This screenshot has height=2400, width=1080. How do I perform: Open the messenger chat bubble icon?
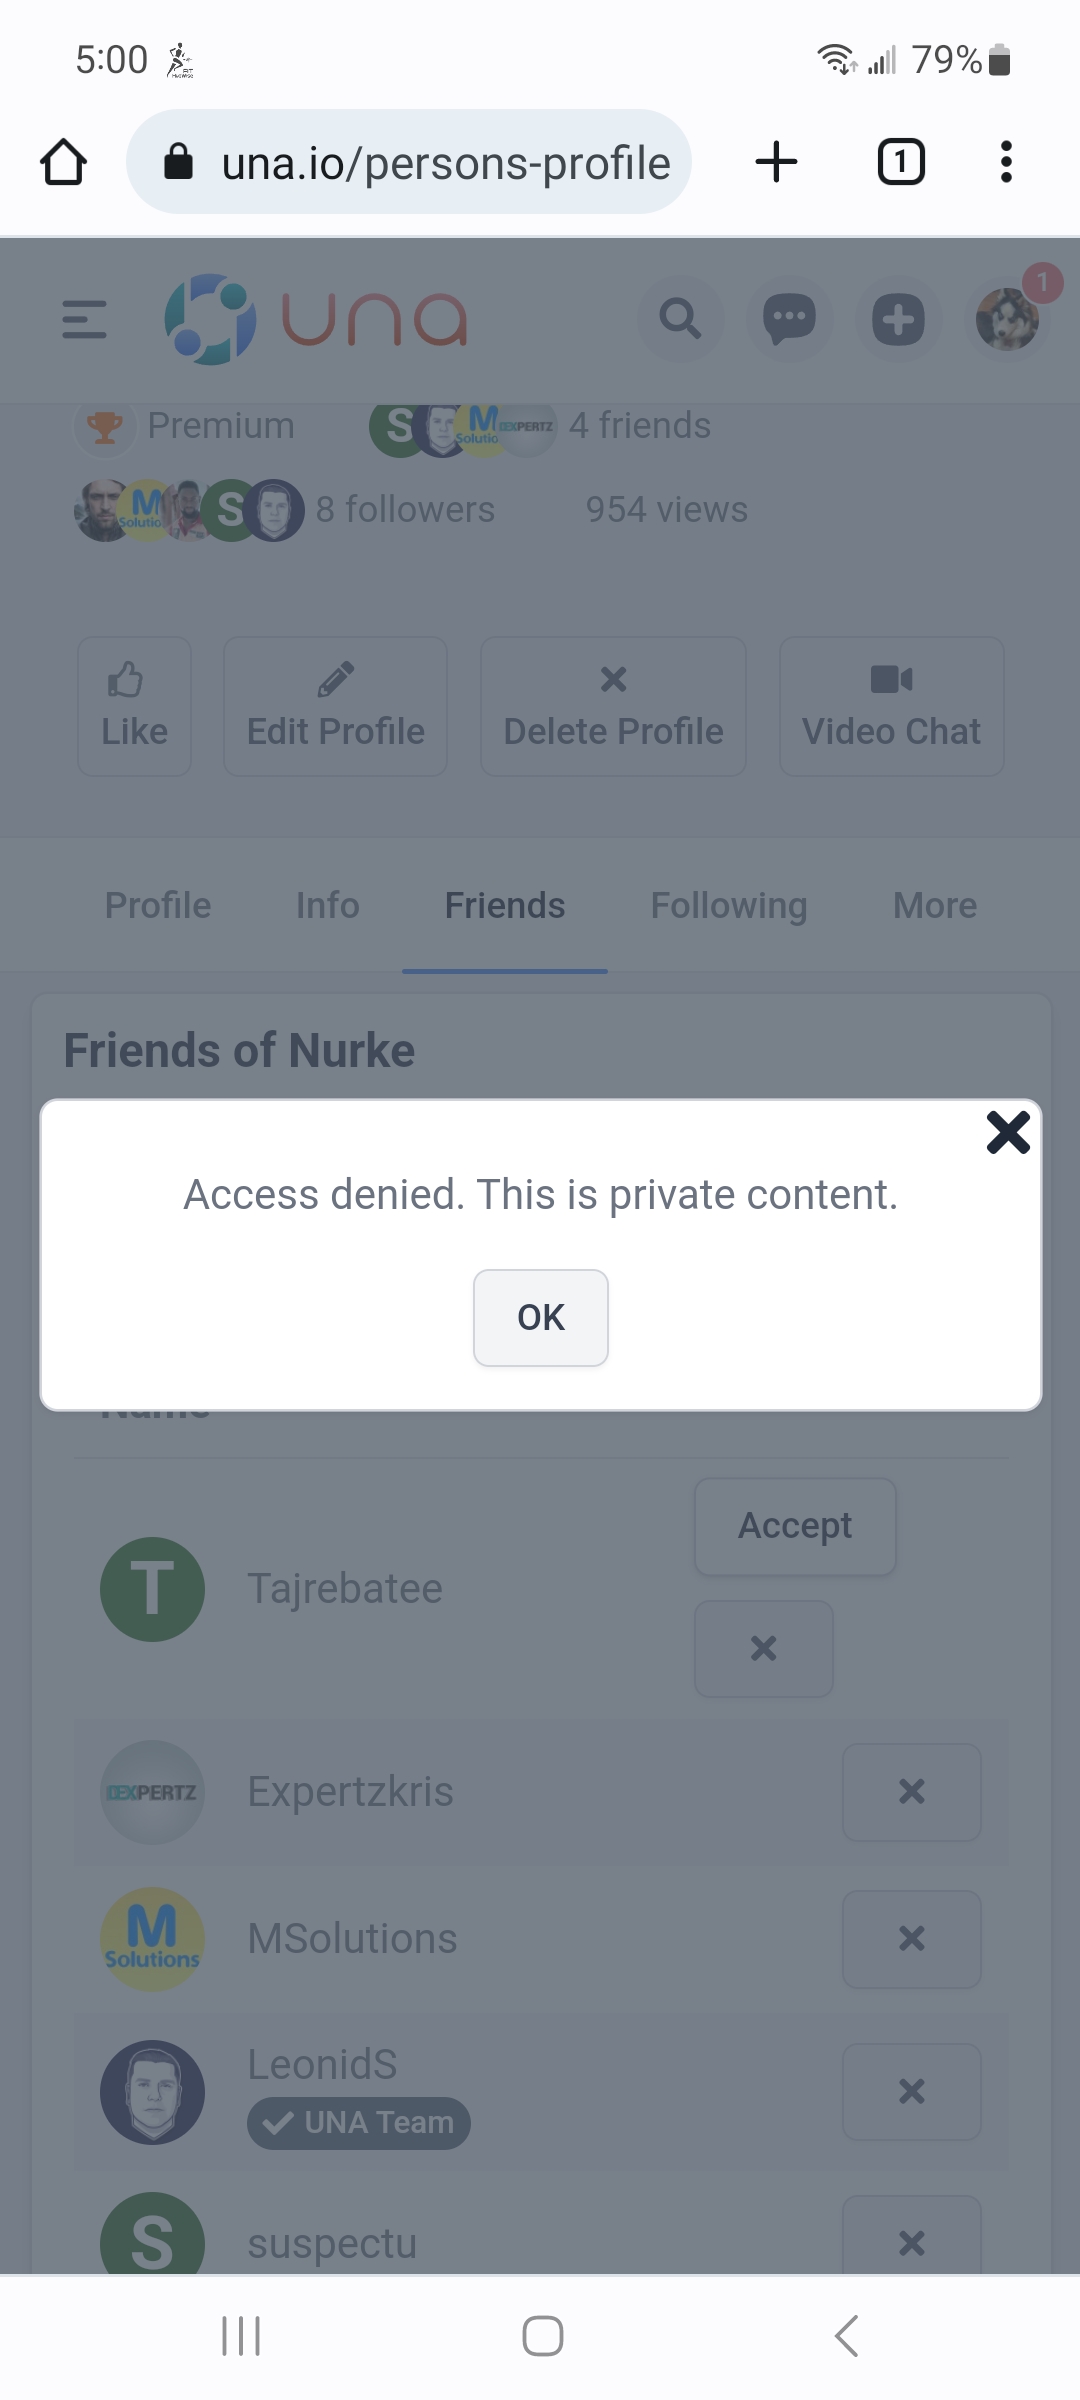789,320
